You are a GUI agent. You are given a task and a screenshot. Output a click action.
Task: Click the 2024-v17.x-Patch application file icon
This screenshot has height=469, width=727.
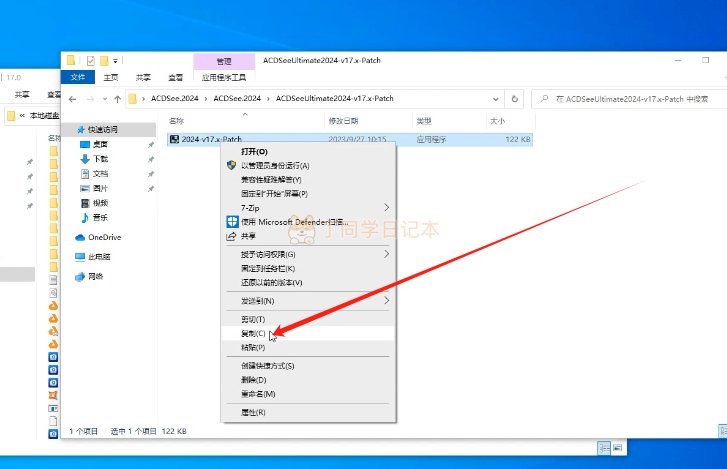[174, 139]
